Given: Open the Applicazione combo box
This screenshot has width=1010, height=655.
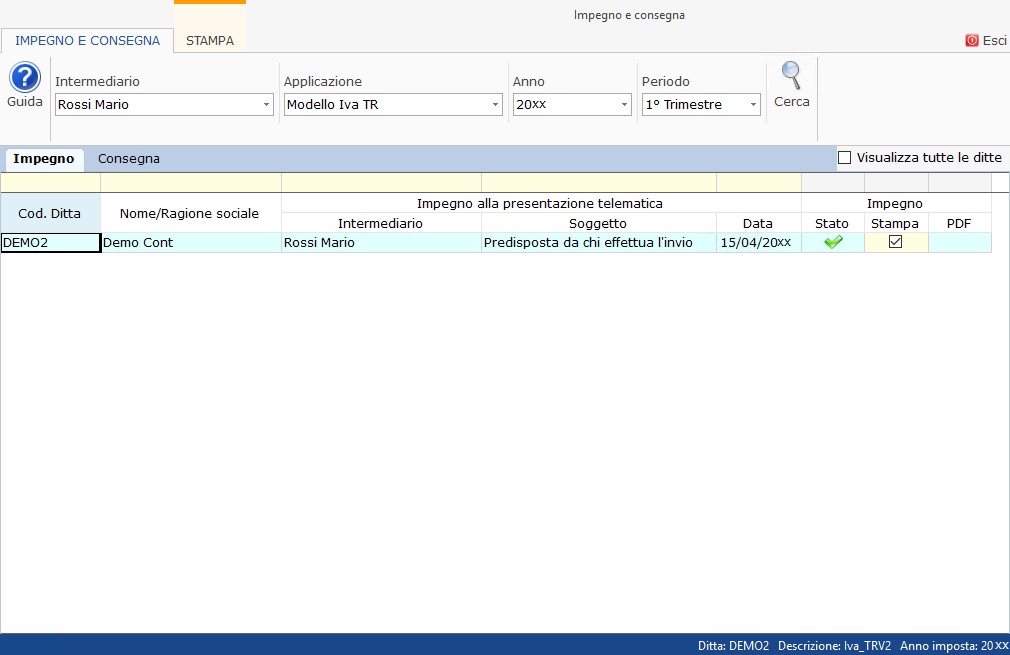Looking at the screenshot, I should (495, 105).
